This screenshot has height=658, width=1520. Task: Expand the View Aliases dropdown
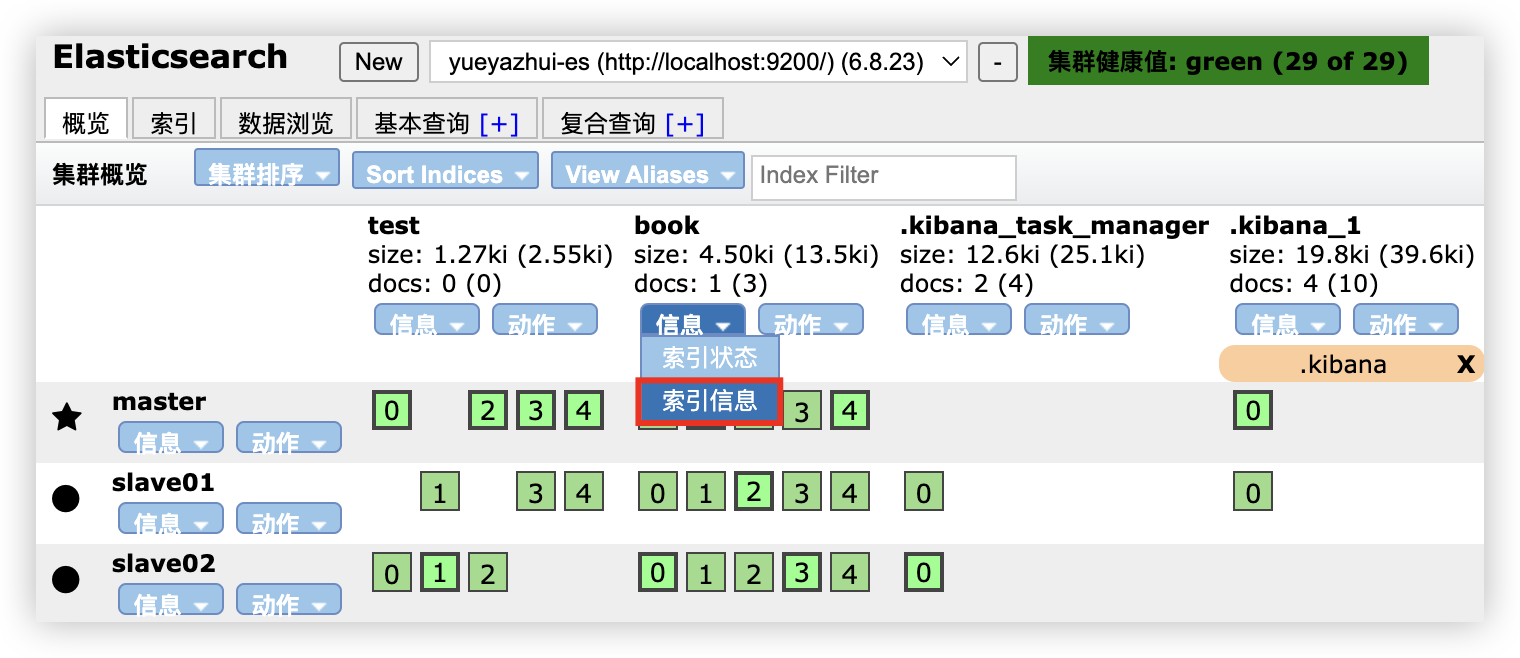click(x=648, y=171)
